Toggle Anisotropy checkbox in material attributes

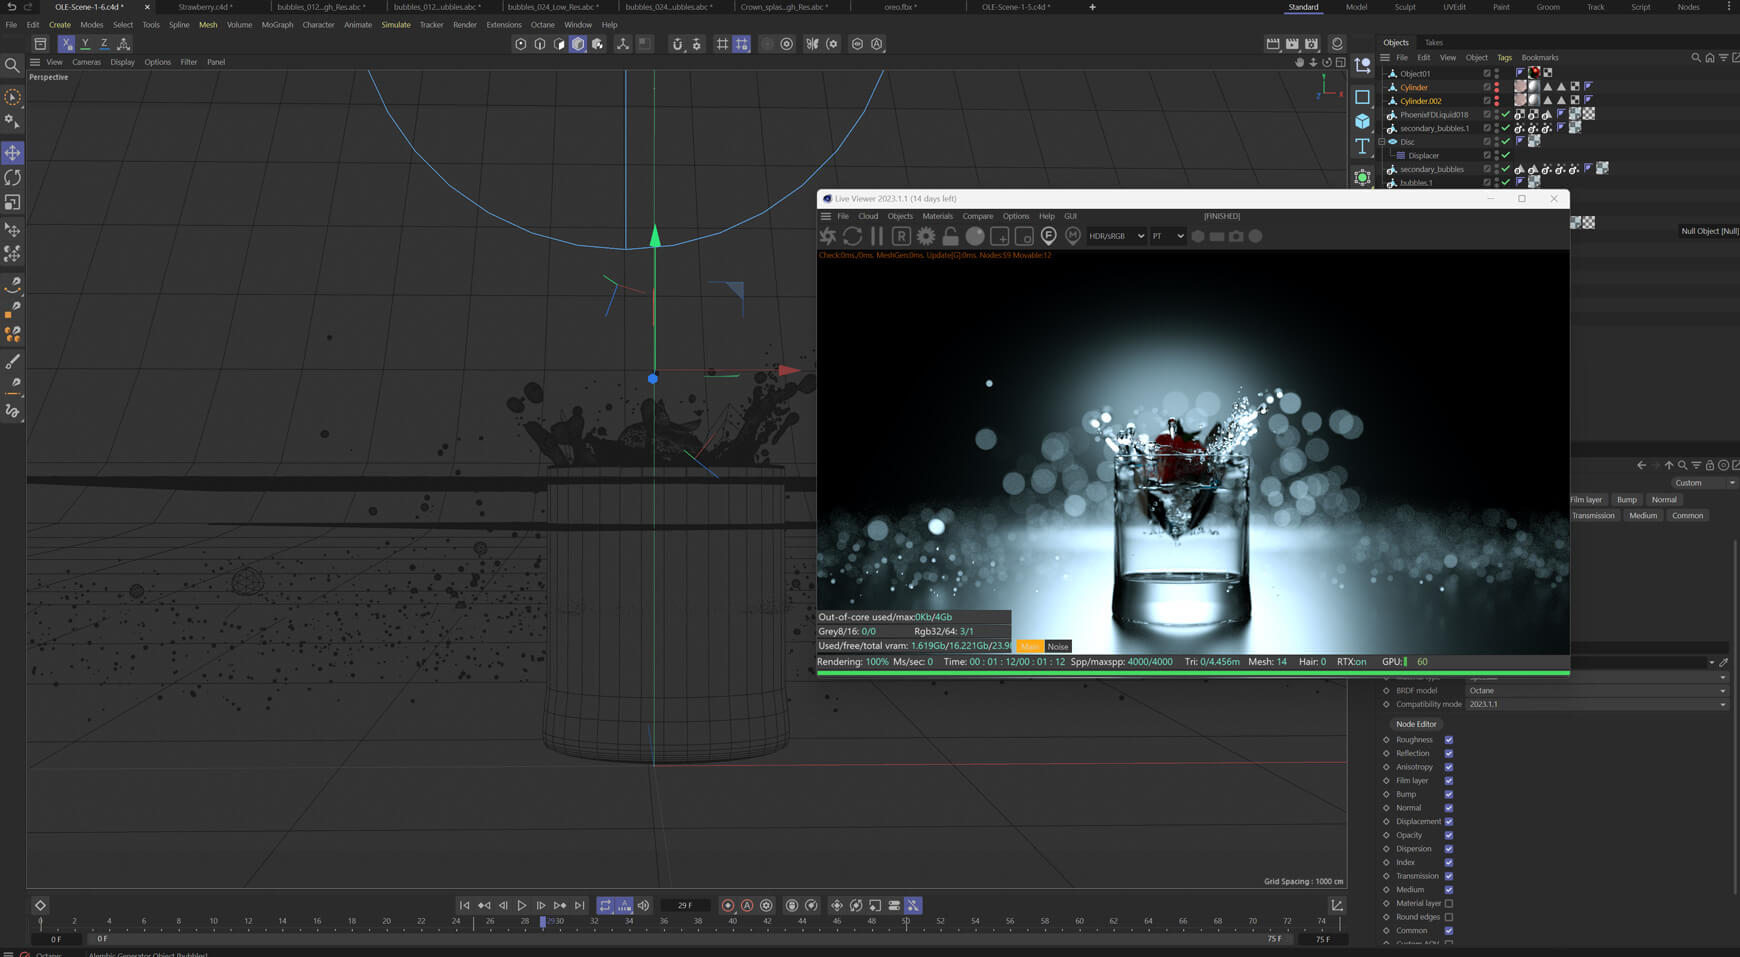click(1449, 767)
